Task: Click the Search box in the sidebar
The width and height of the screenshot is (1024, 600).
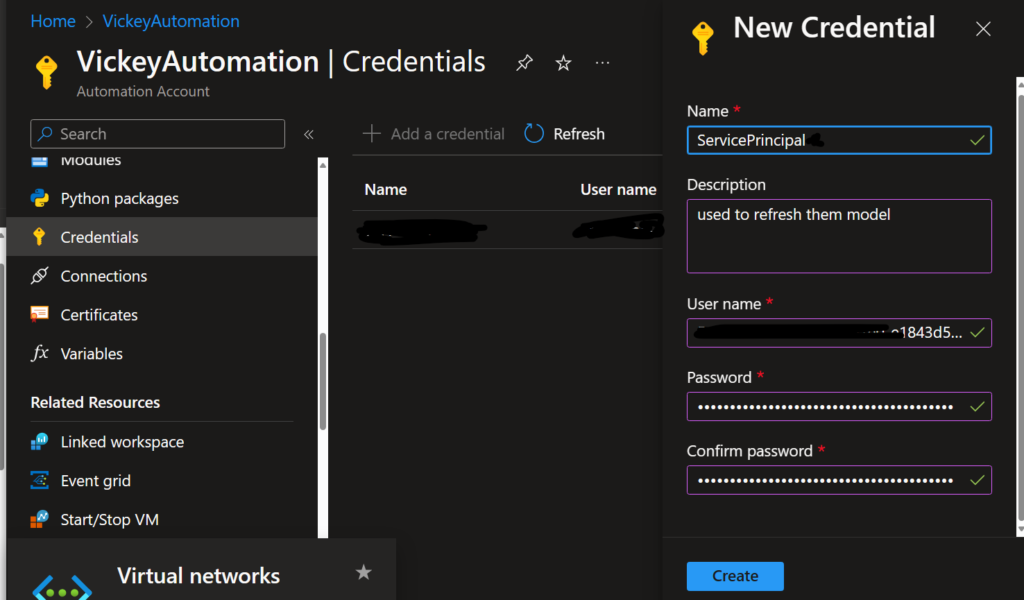Action: coord(157,134)
